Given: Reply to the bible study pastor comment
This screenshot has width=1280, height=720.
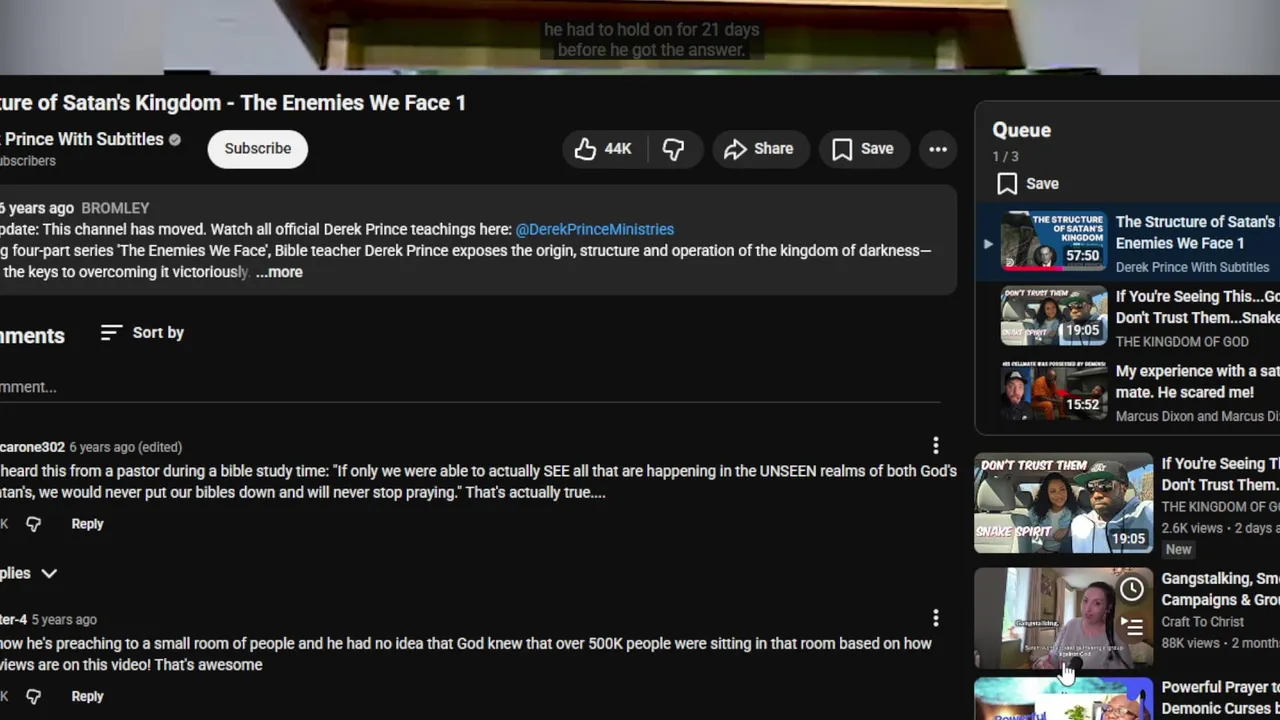Looking at the screenshot, I should 87,524.
